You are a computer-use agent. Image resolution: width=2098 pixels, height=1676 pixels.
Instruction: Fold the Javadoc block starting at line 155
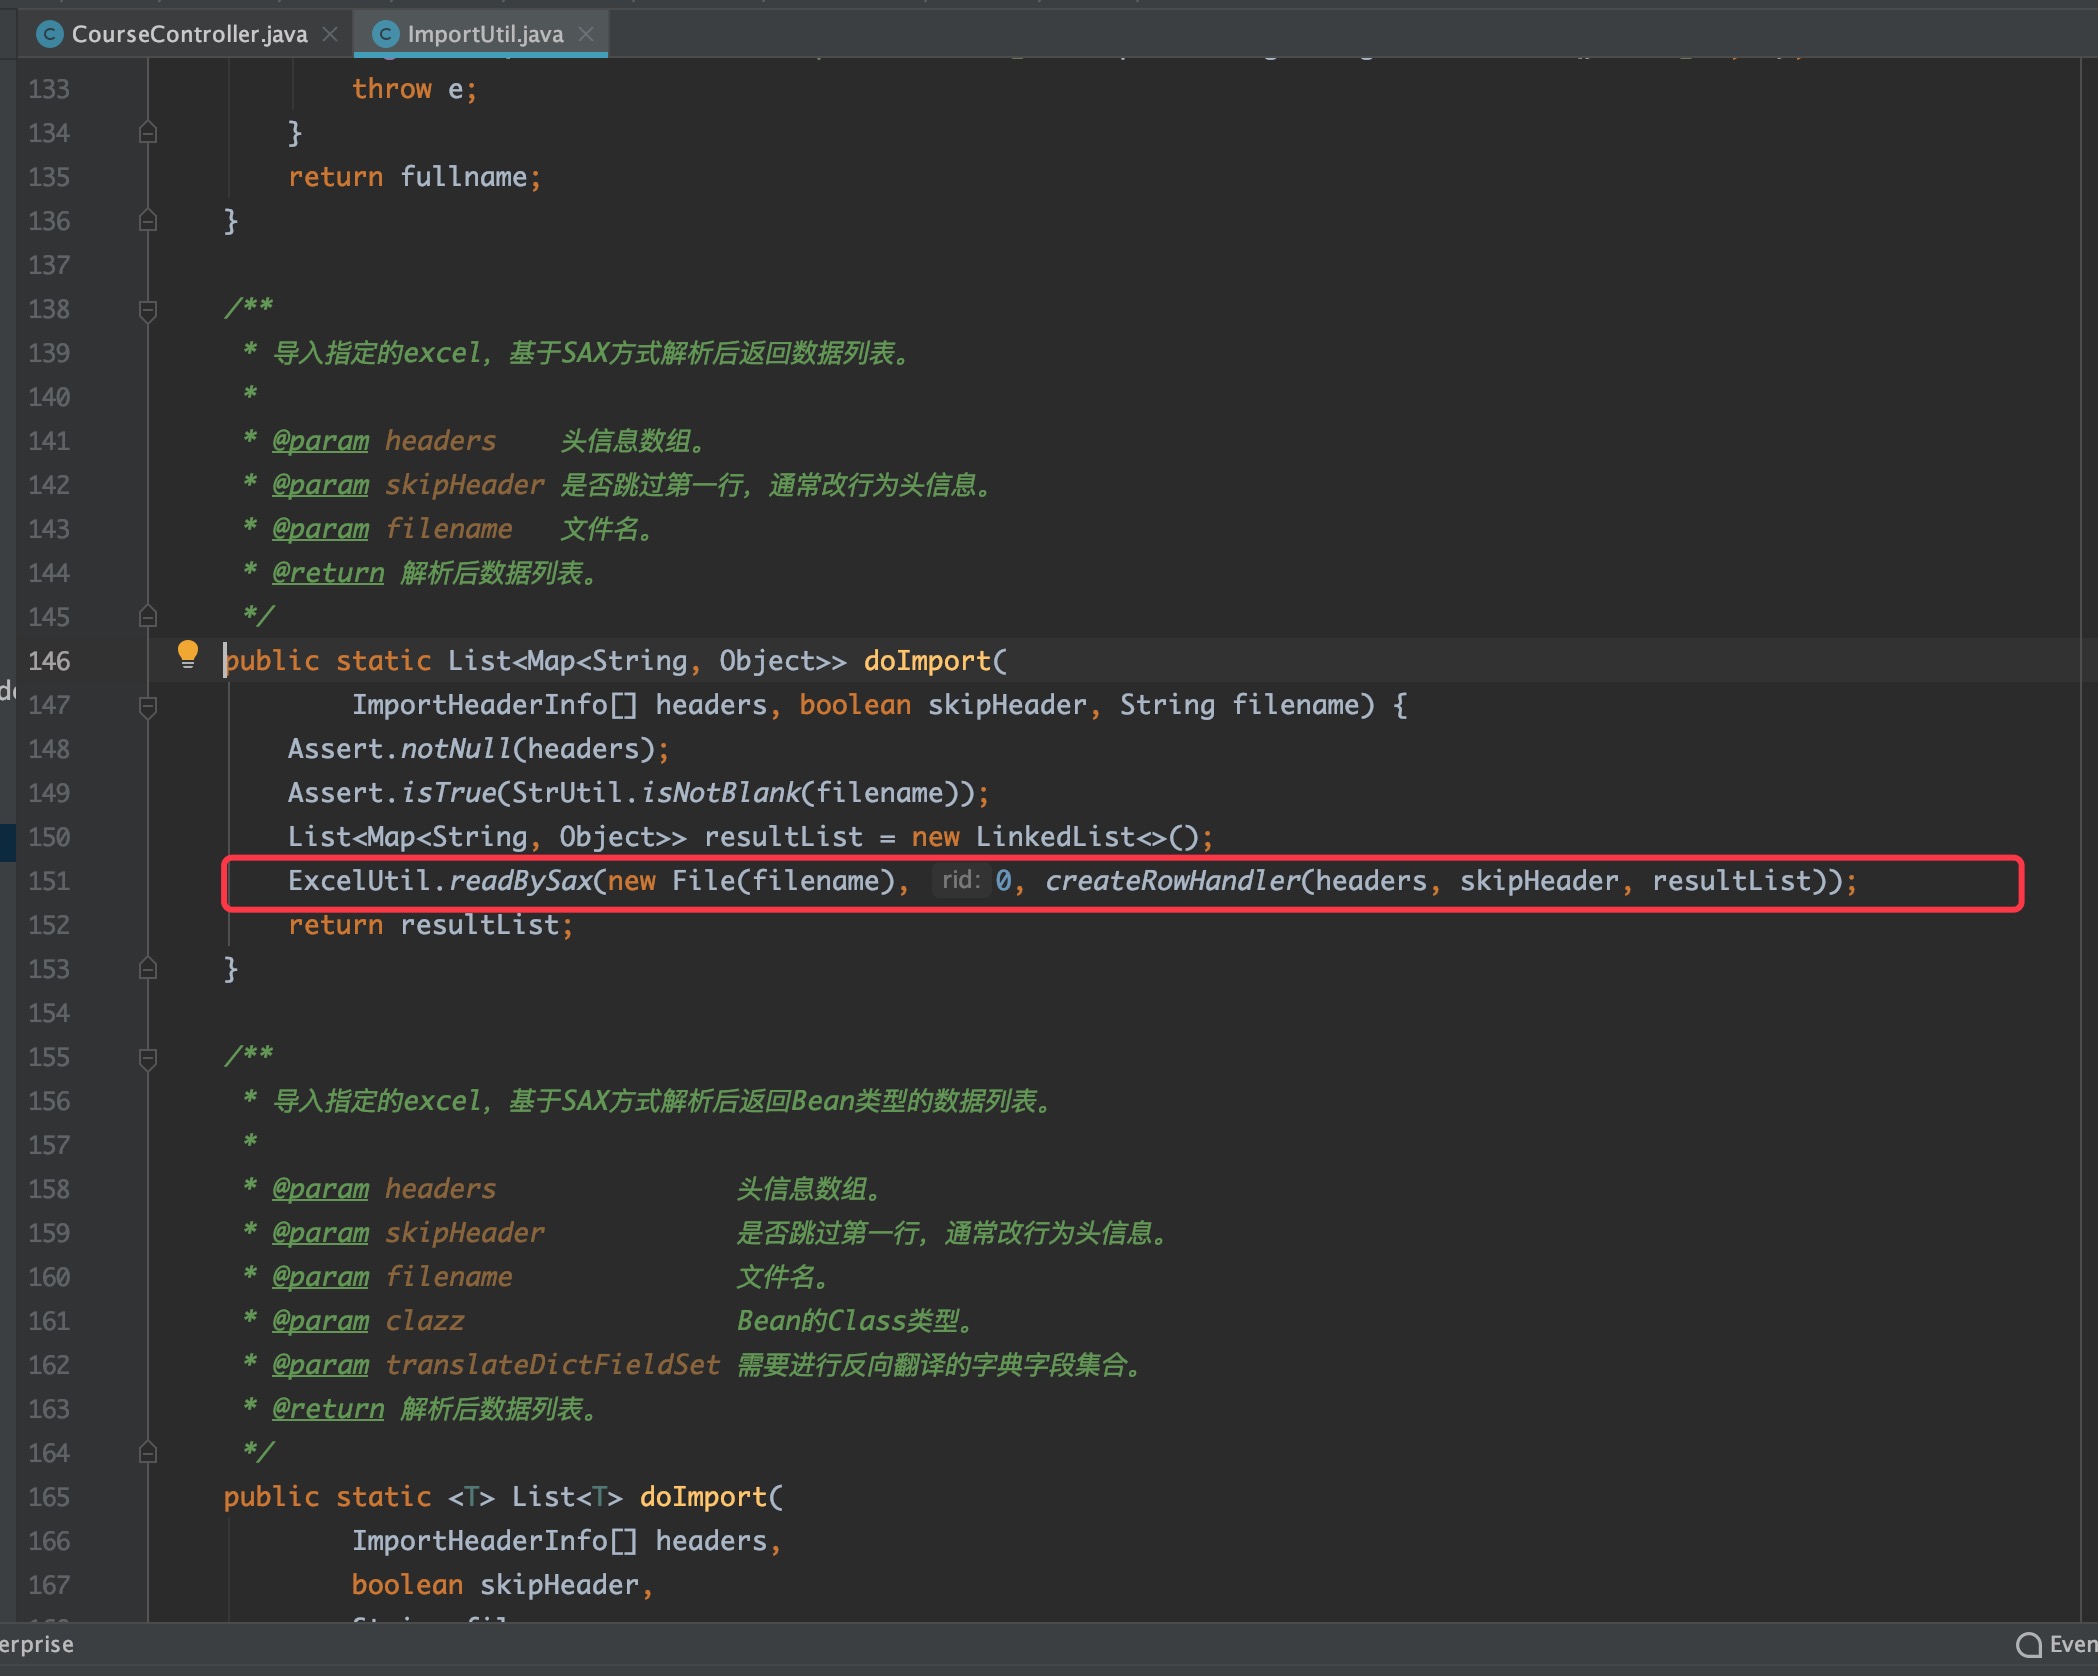click(148, 1058)
